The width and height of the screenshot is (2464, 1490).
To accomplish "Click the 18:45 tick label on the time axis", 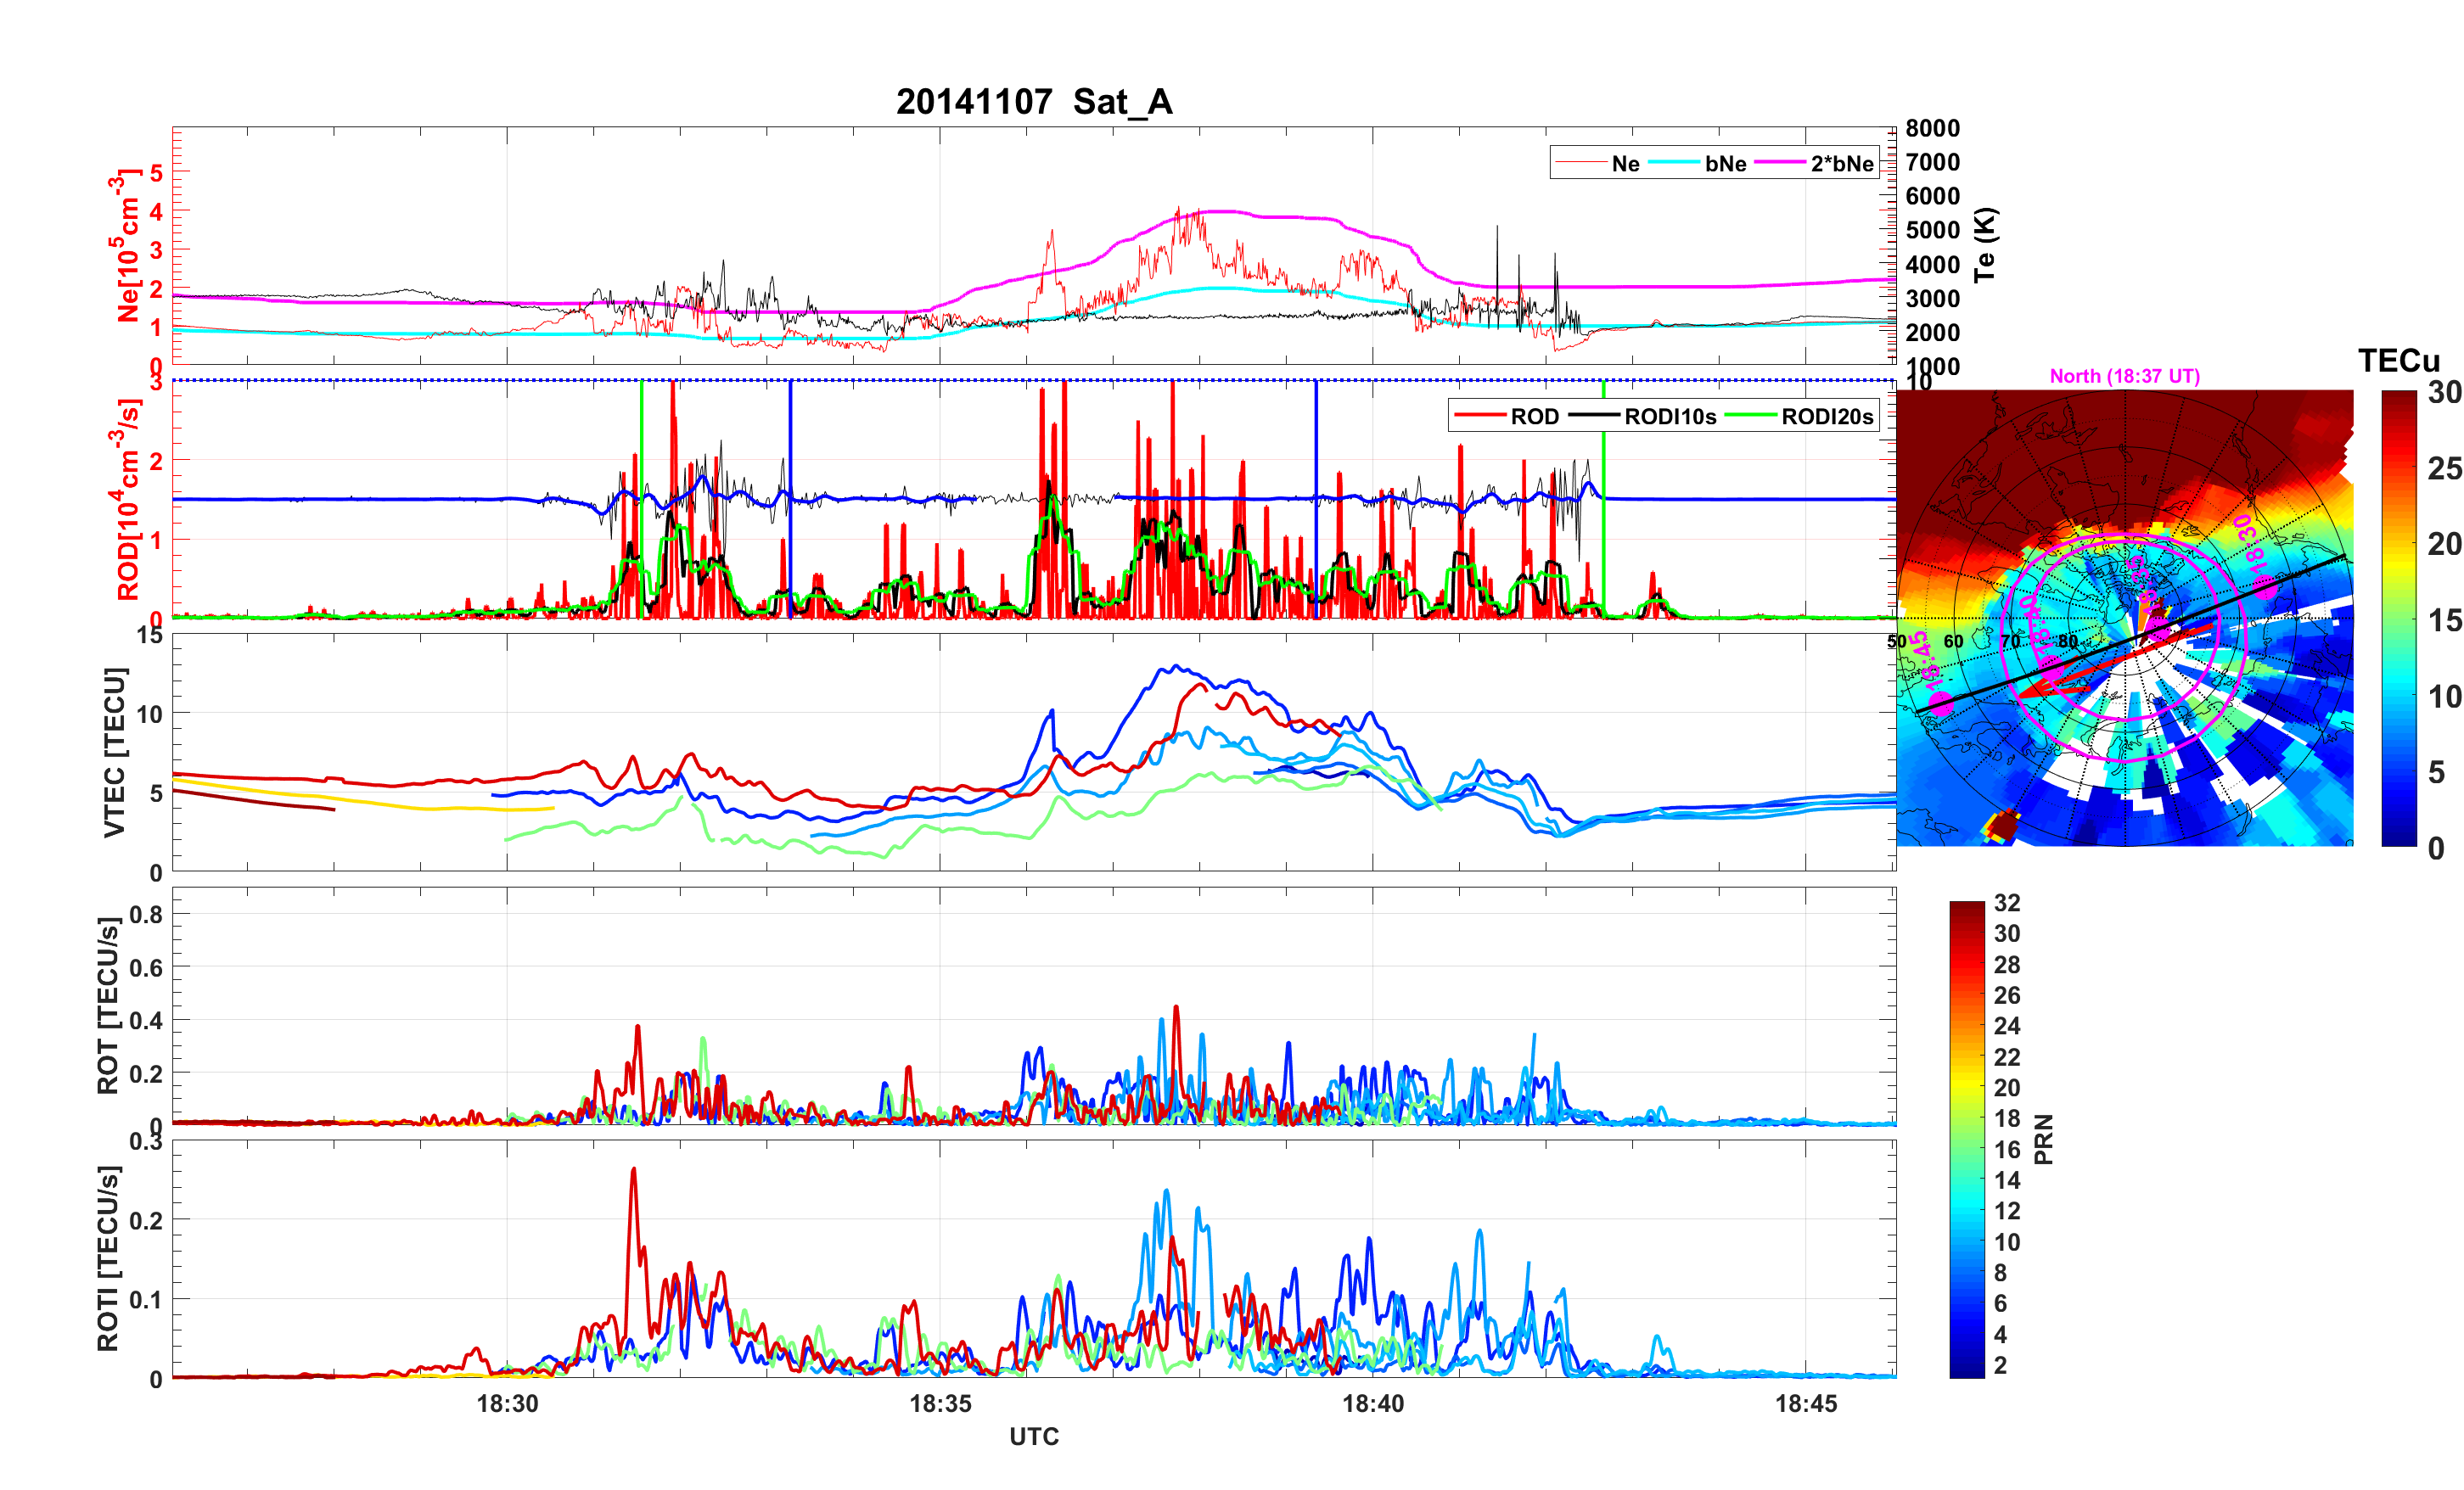I will (1806, 1404).
